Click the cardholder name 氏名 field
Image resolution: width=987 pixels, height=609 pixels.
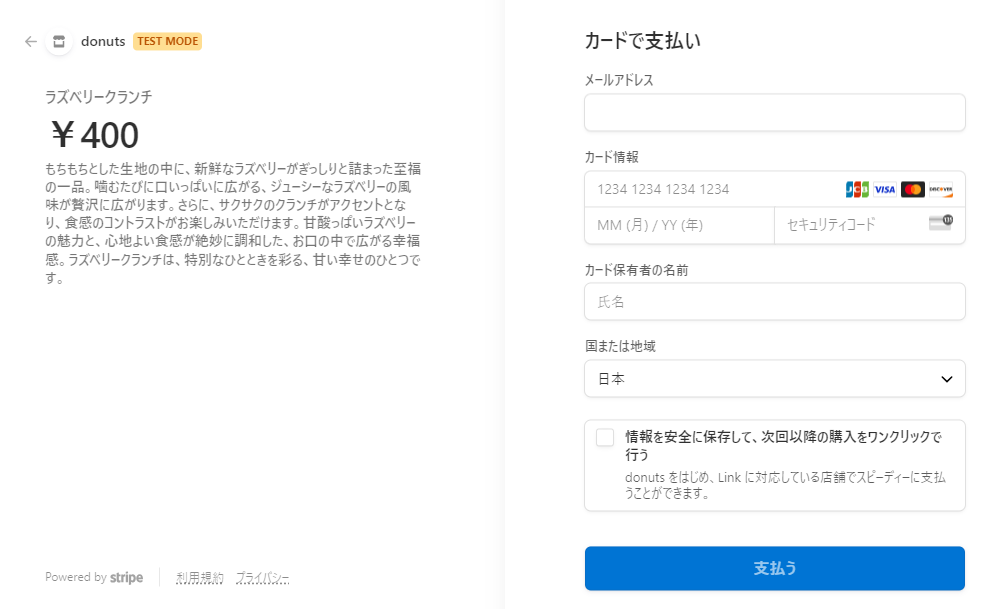coord(774,301)
